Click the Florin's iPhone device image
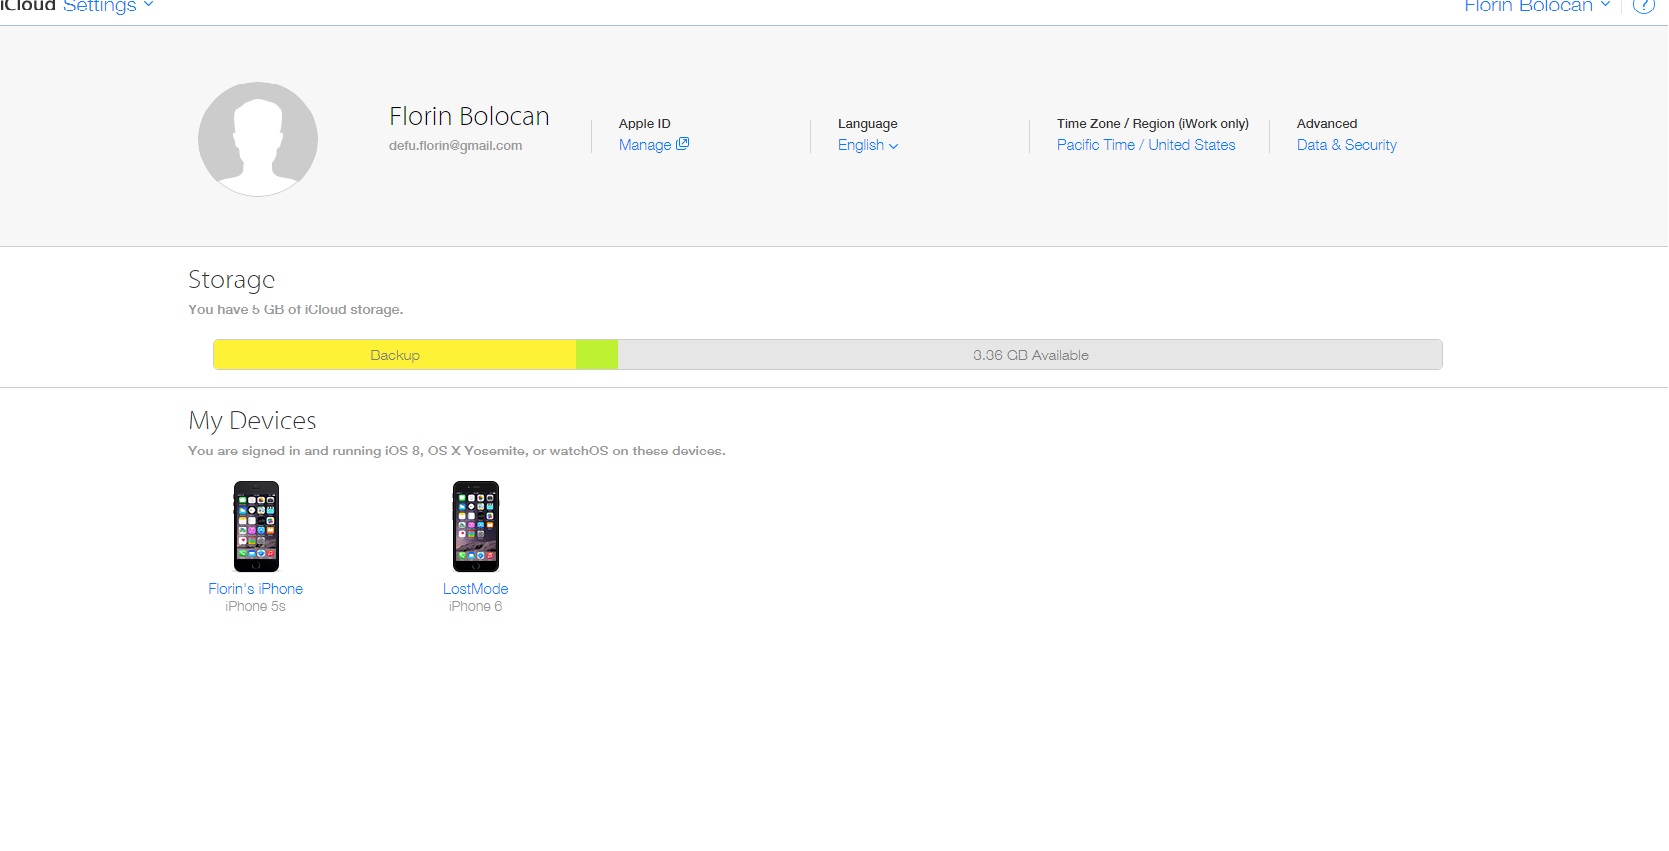This screenshot has width=1669, height=851. coord(256,527)
